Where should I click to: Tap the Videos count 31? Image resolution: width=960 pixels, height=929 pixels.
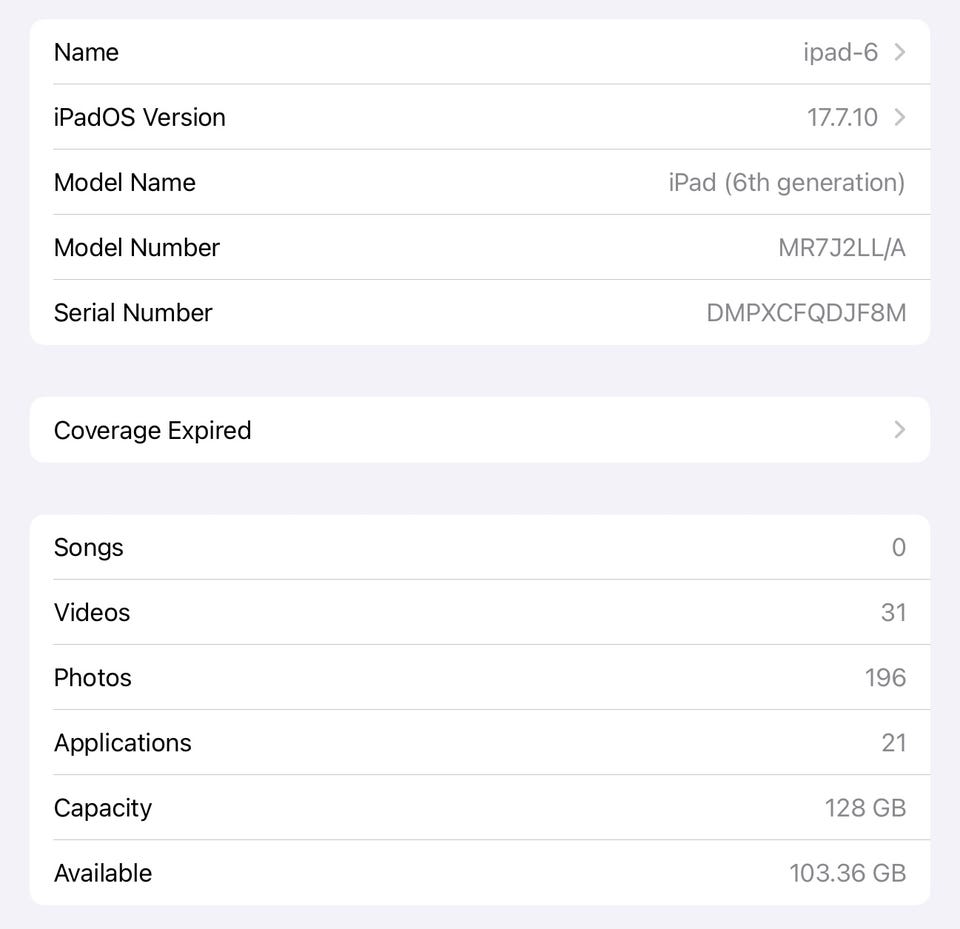tap(893, 612)
